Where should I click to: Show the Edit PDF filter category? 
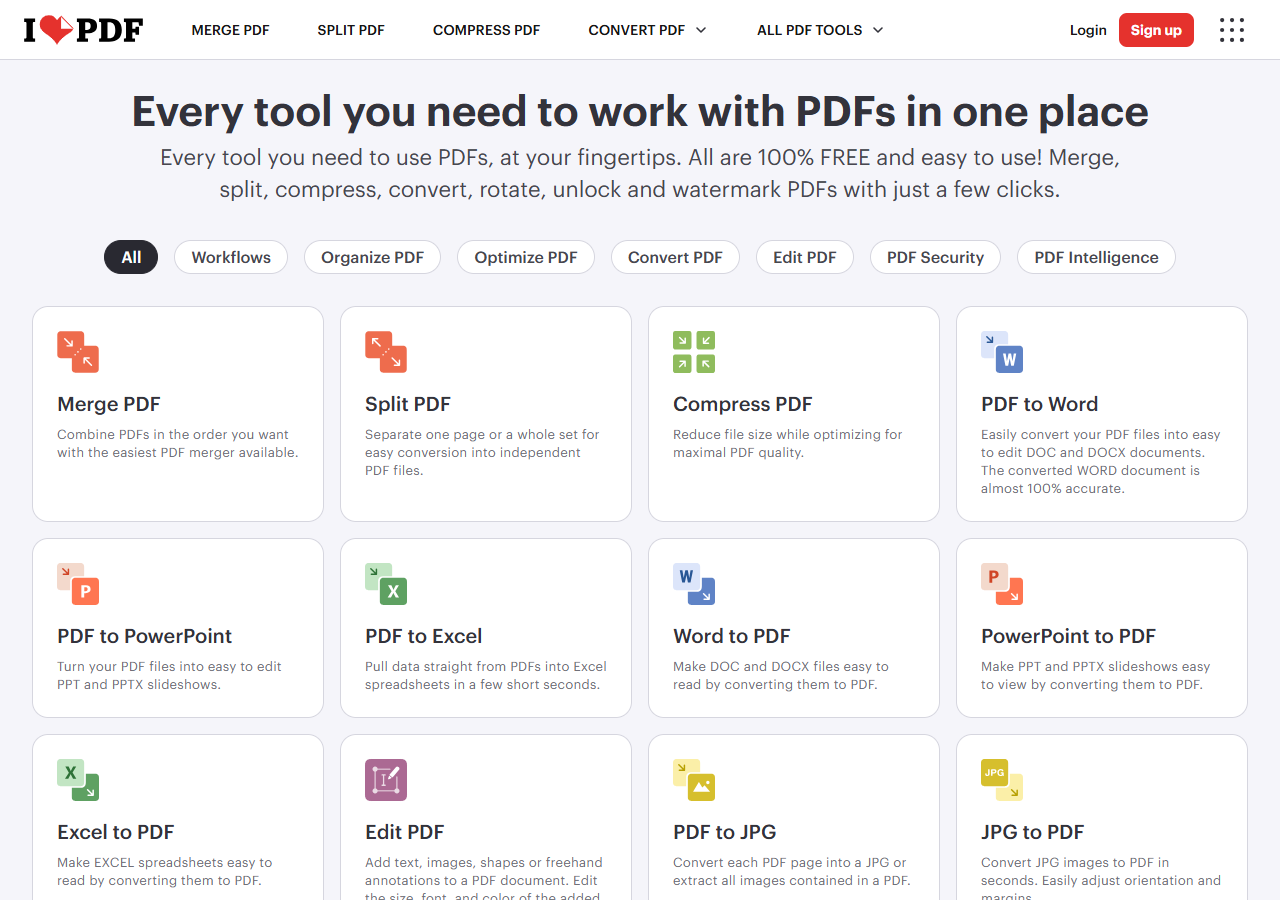(x=804, y=257)
